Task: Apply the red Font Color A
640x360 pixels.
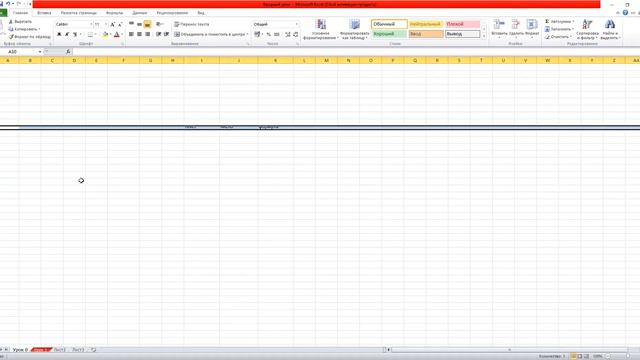Action: pos(117,34)
